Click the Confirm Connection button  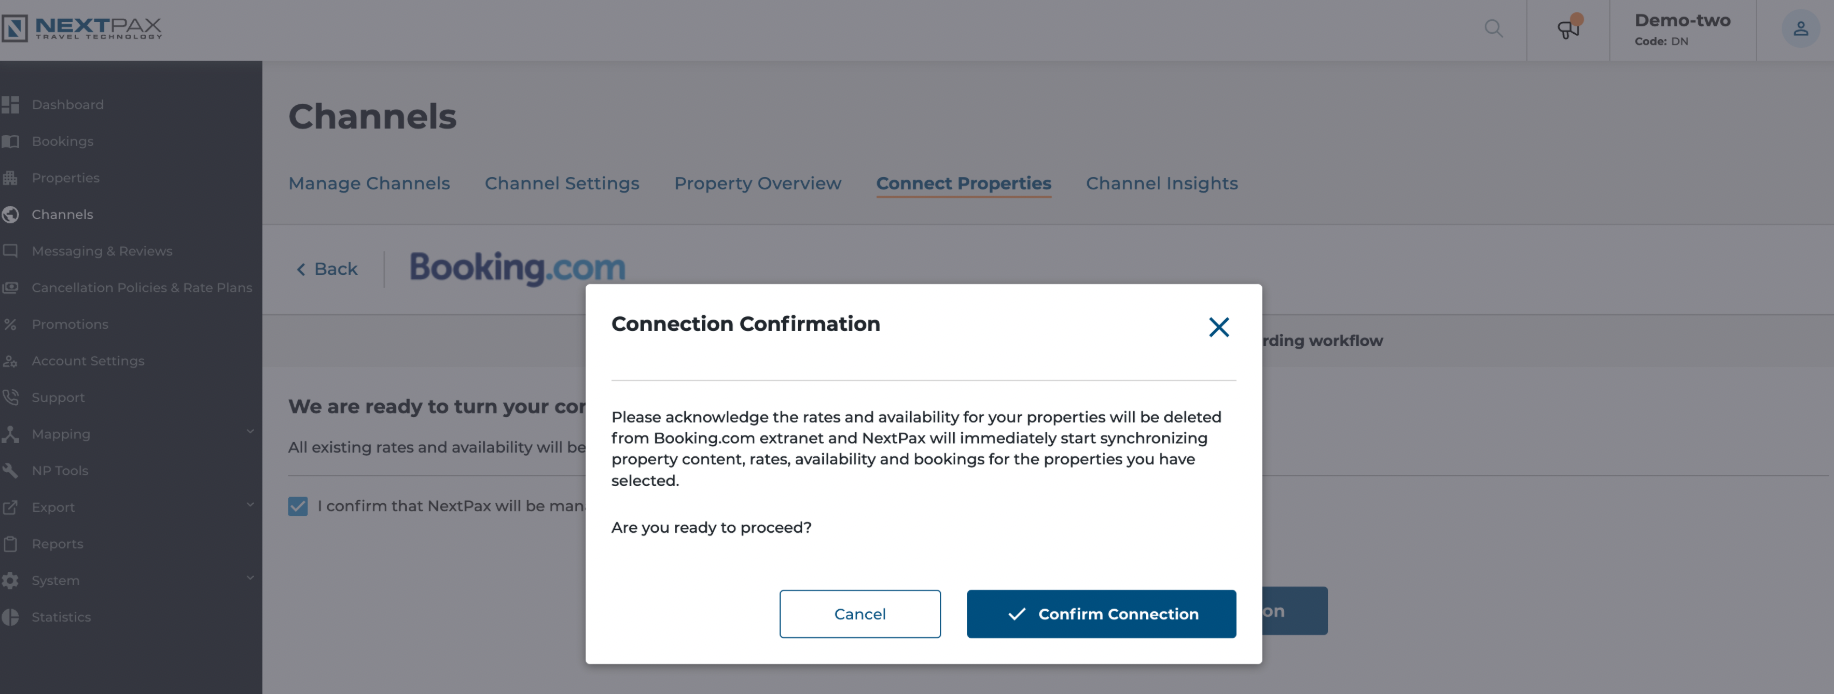pos(1101,614)
